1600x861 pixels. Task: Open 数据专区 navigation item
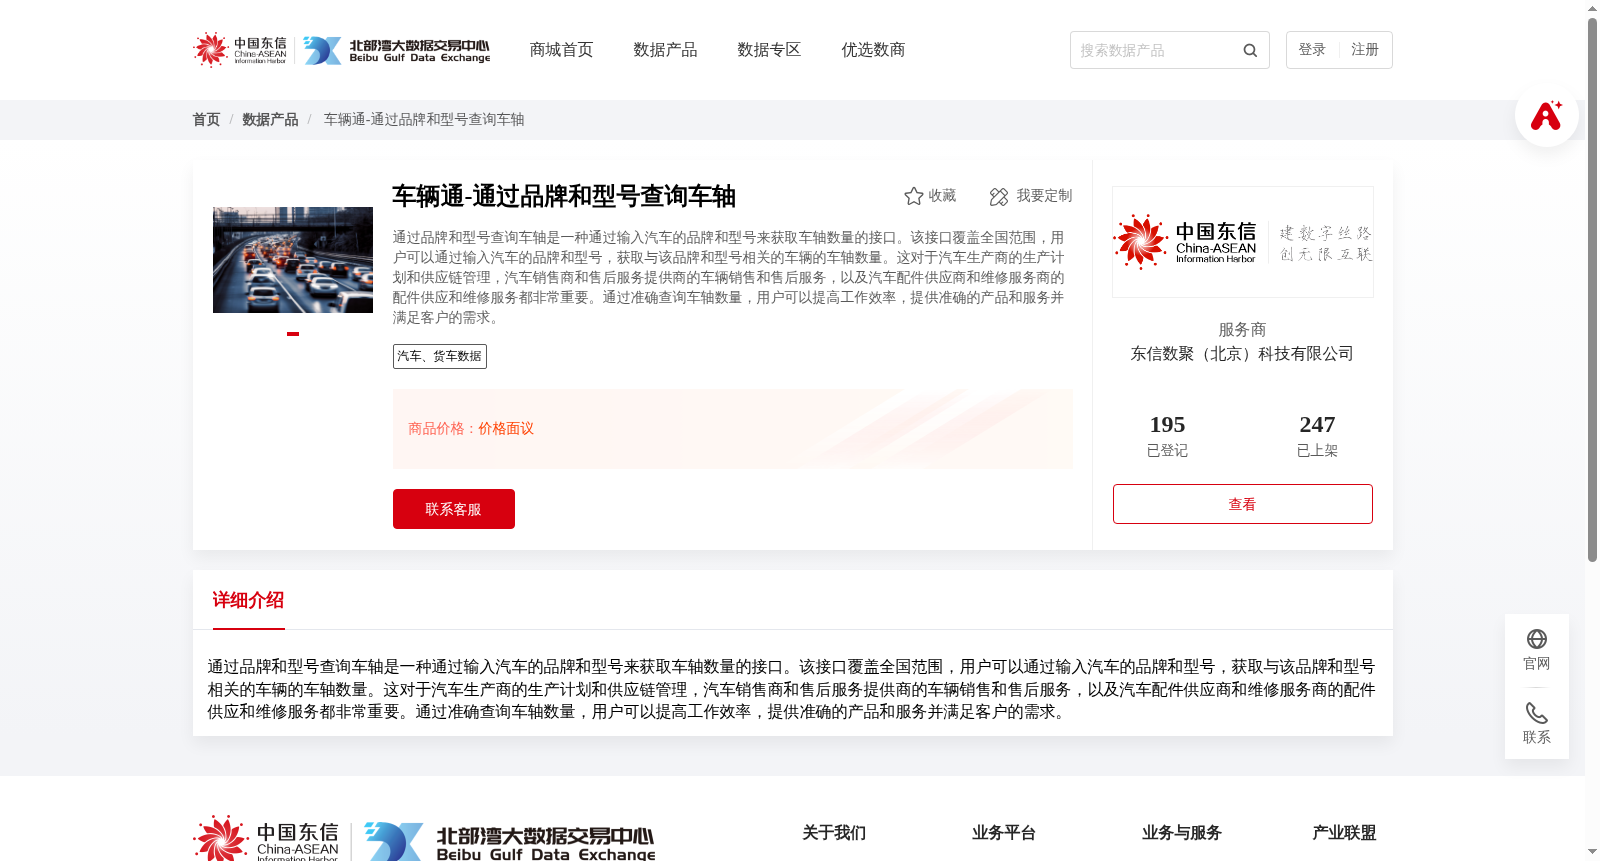(x=769, y=50)
